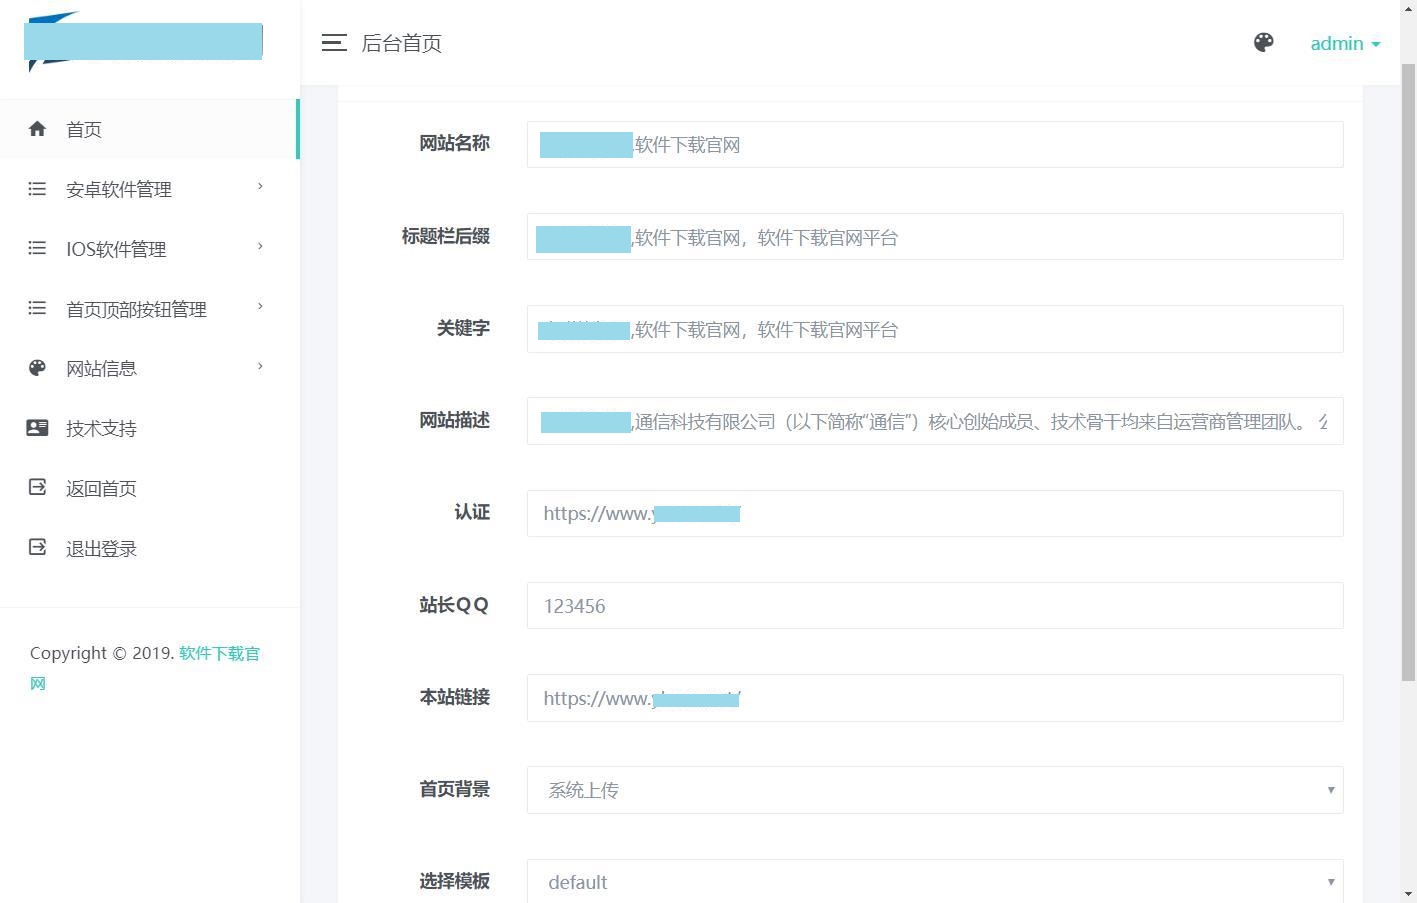Open the 首页背景 selection dropdown

(933, 790)
